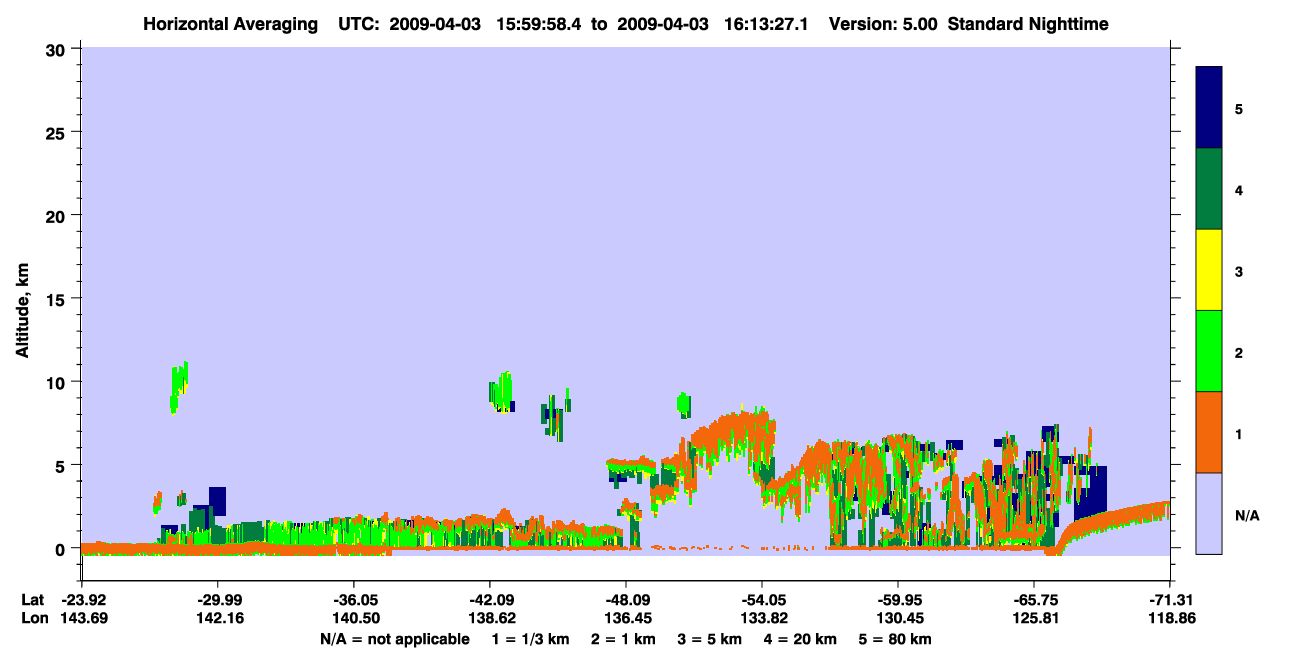
Task: Click the y-axis tick label 10
Action: point(58,382)
